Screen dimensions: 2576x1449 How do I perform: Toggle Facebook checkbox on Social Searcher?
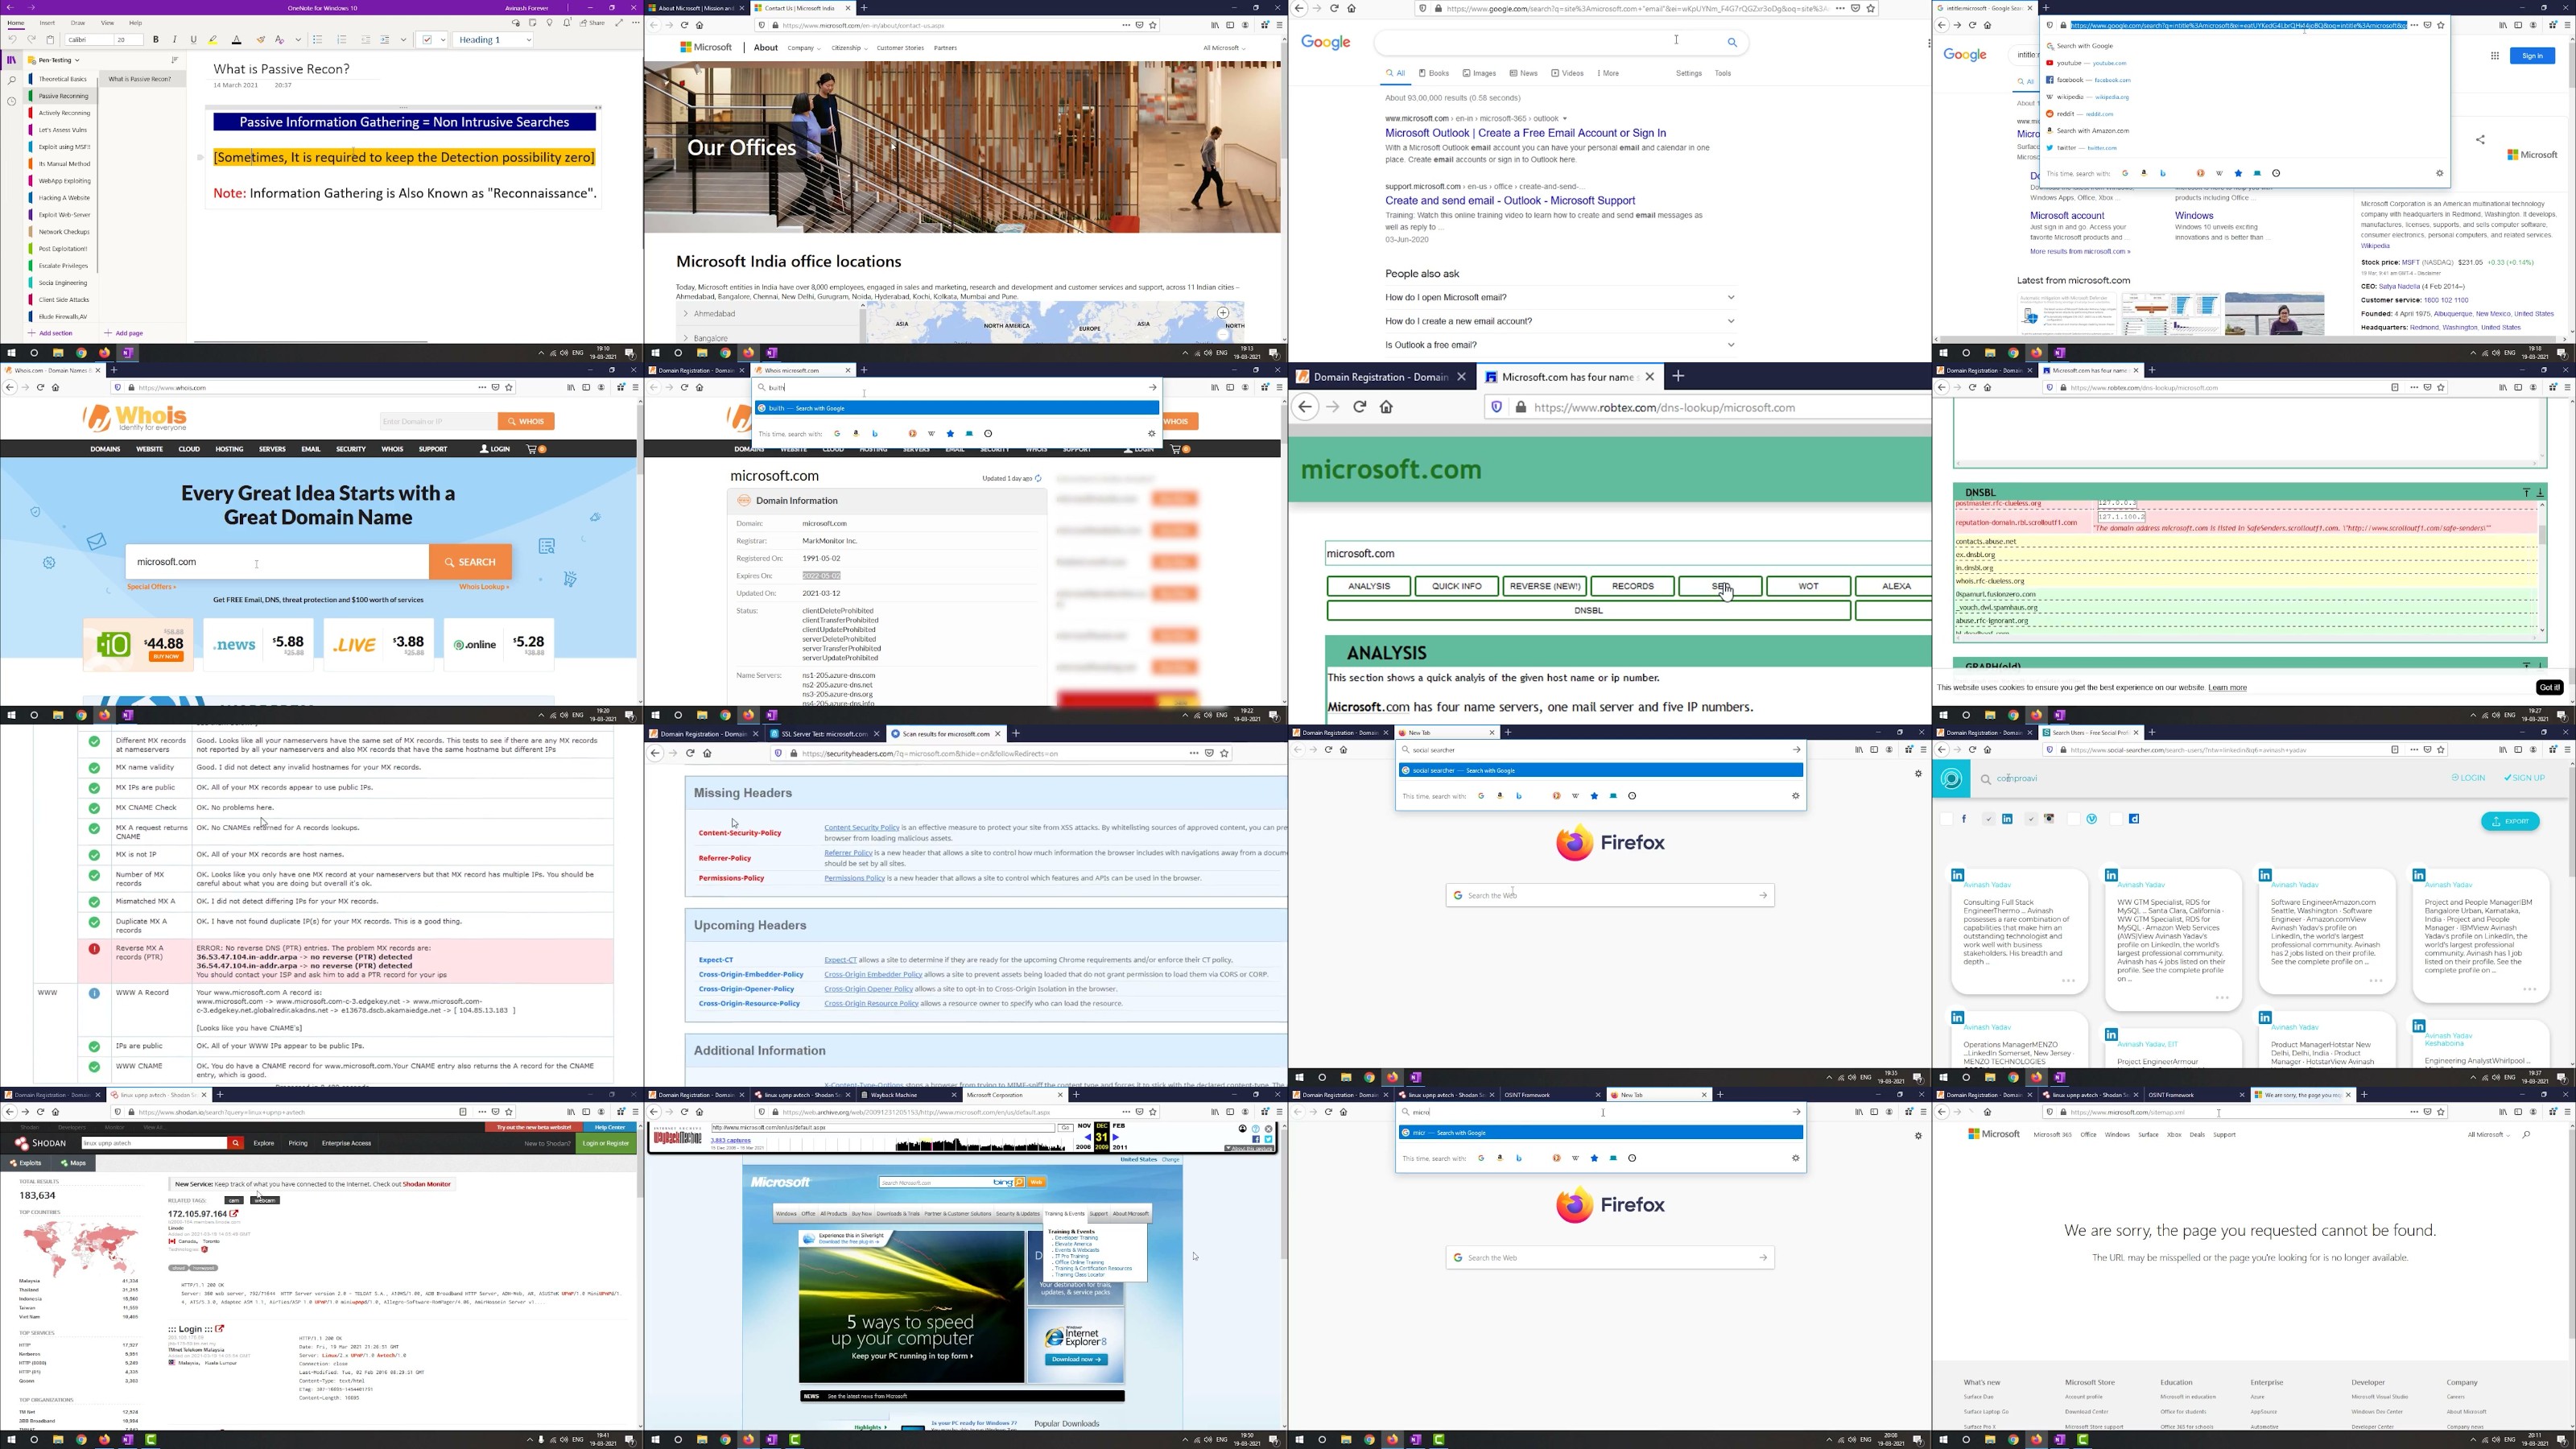(1946, 819)
